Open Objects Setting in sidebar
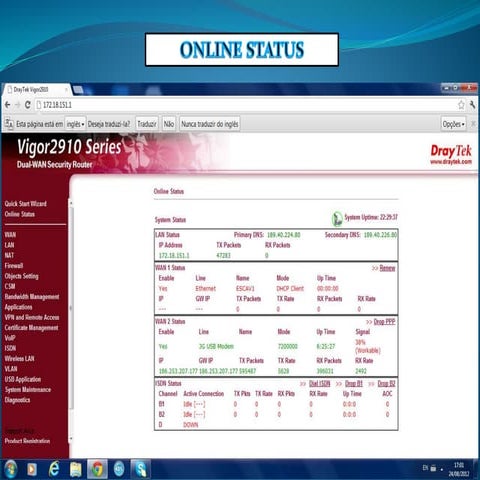The height and width of the screenshot is (480, 480). coord(22,276)
